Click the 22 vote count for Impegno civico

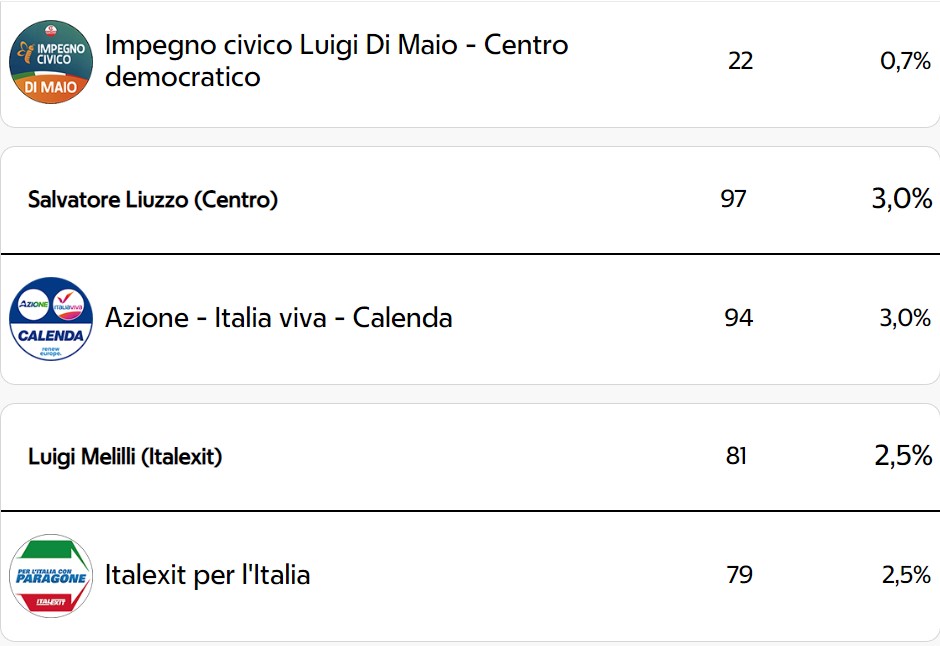coord(740,61)
